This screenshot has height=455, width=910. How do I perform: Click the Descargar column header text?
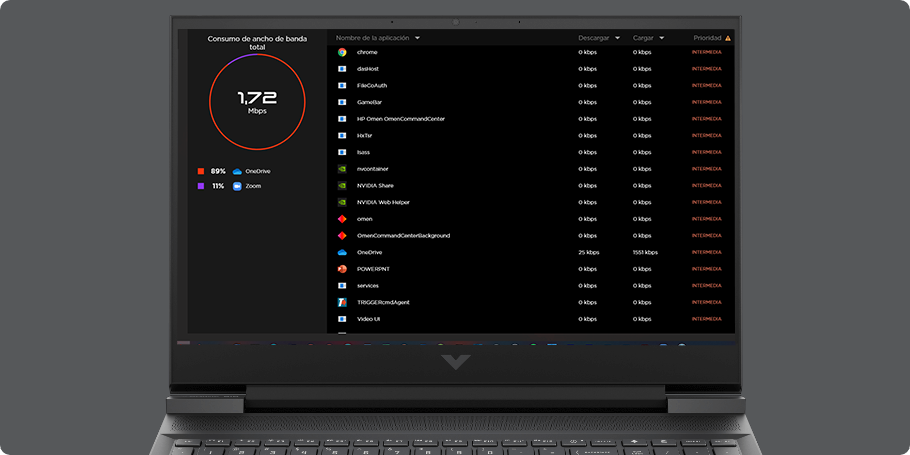(594, 38)
